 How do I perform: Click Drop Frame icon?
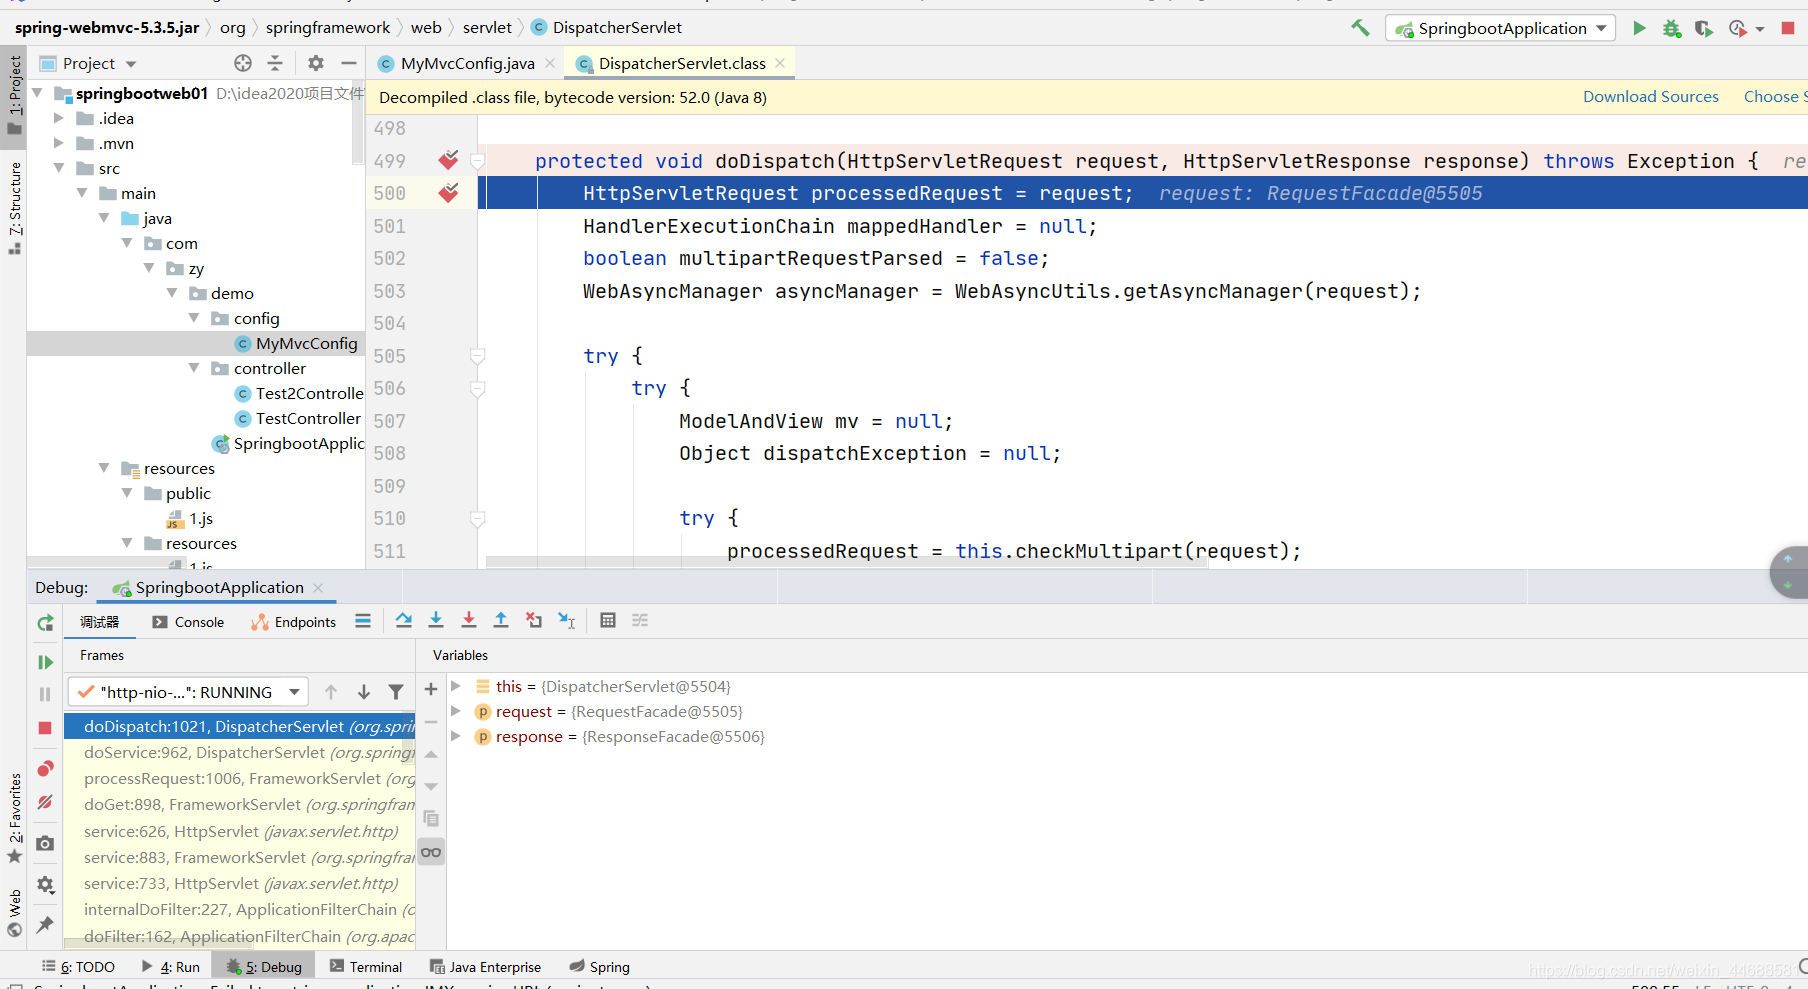pos(534,621)
